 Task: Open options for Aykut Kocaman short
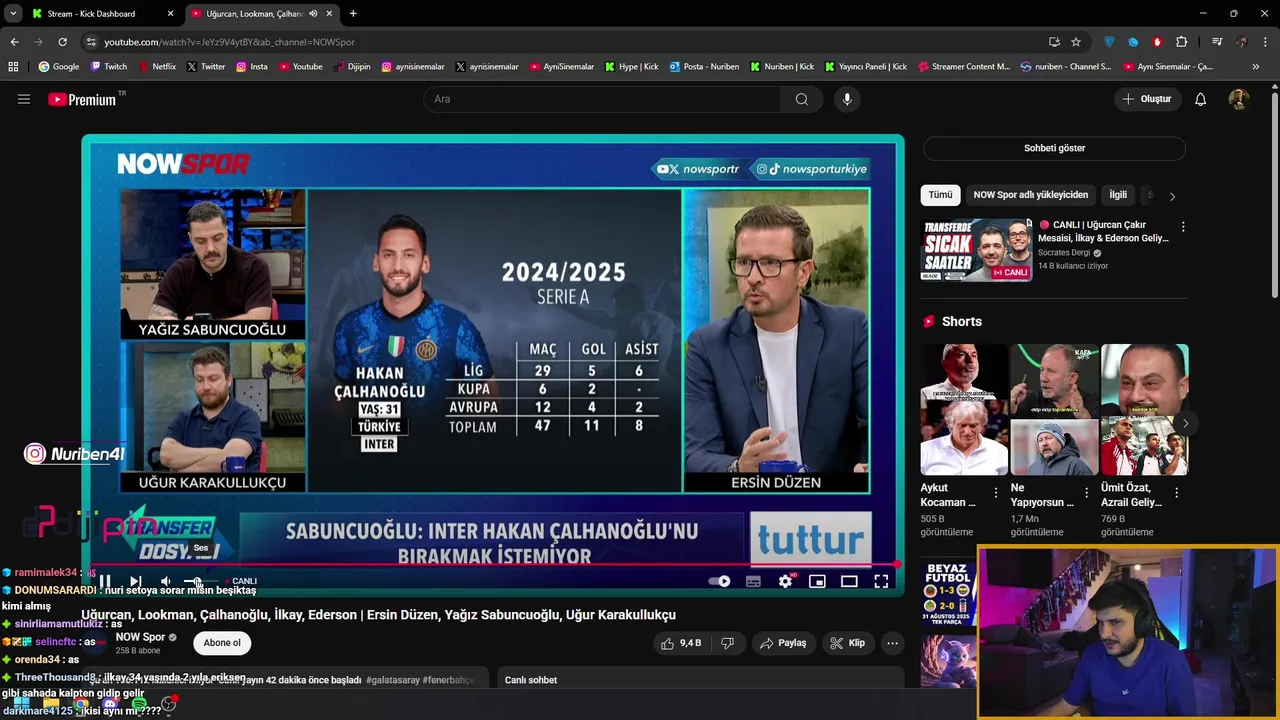pyautogui.click(x=996, y=493)
